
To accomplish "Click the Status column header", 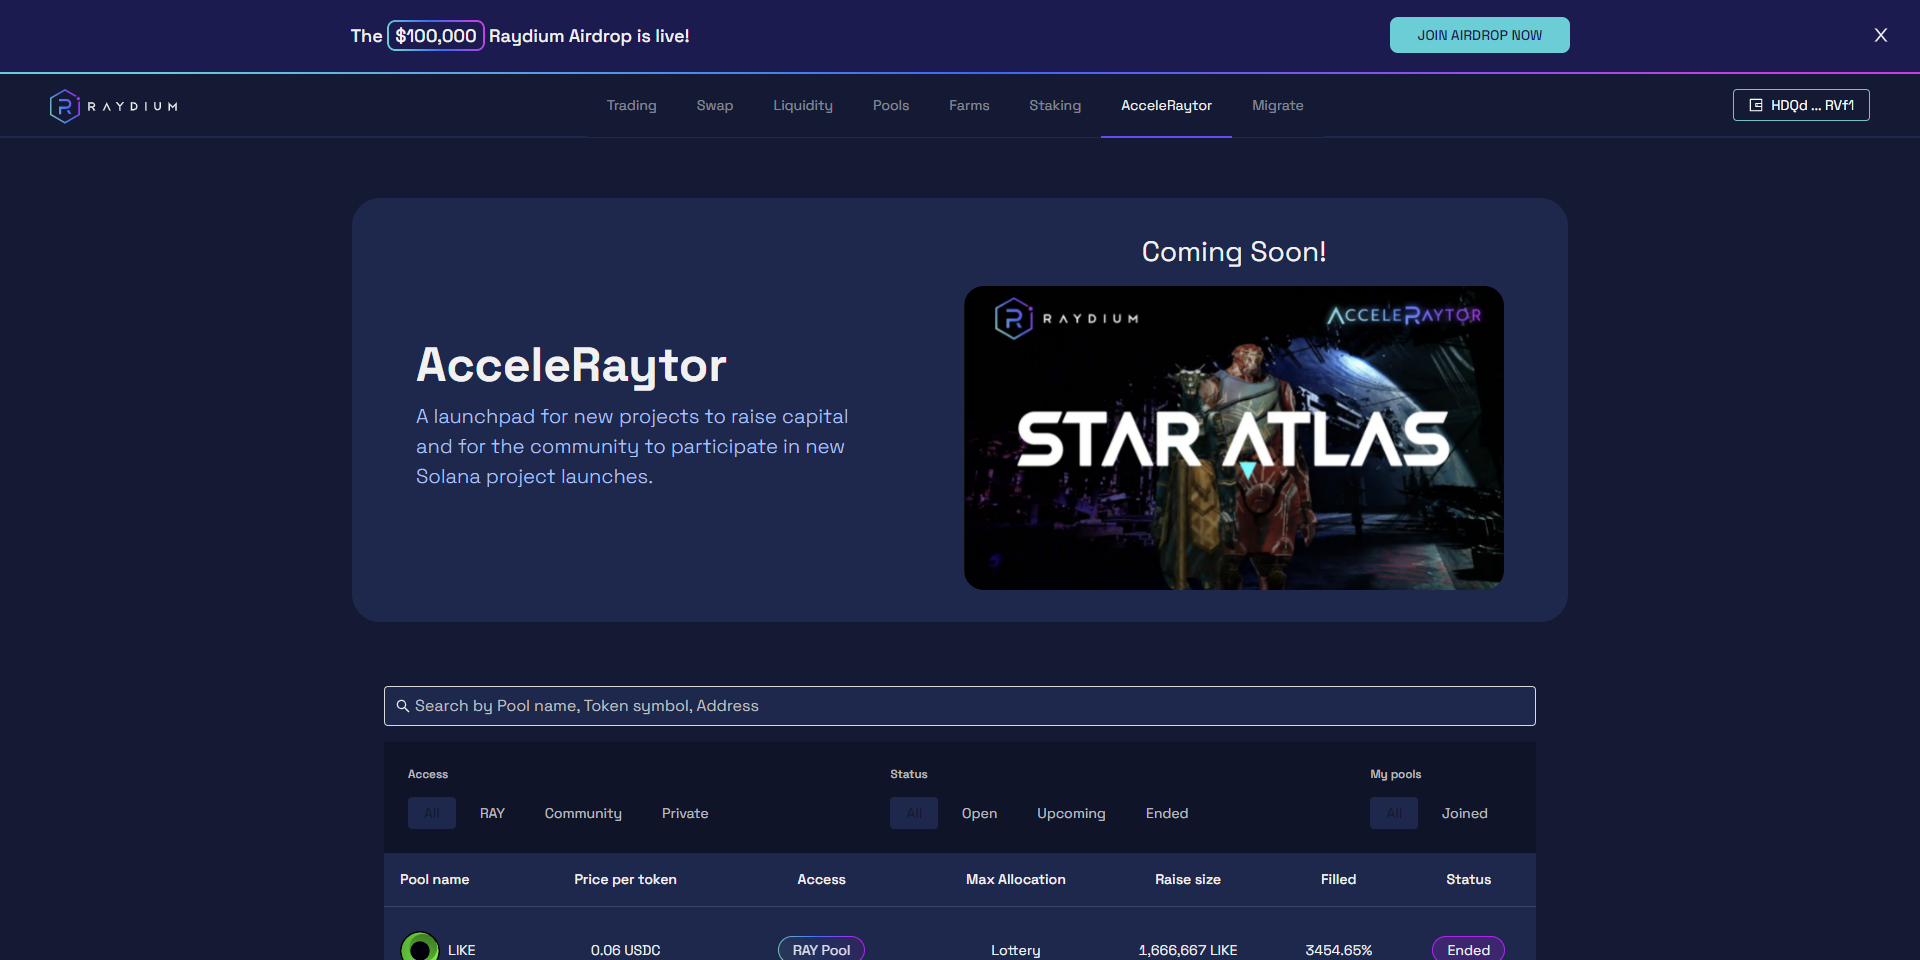I will (1468, 879).
